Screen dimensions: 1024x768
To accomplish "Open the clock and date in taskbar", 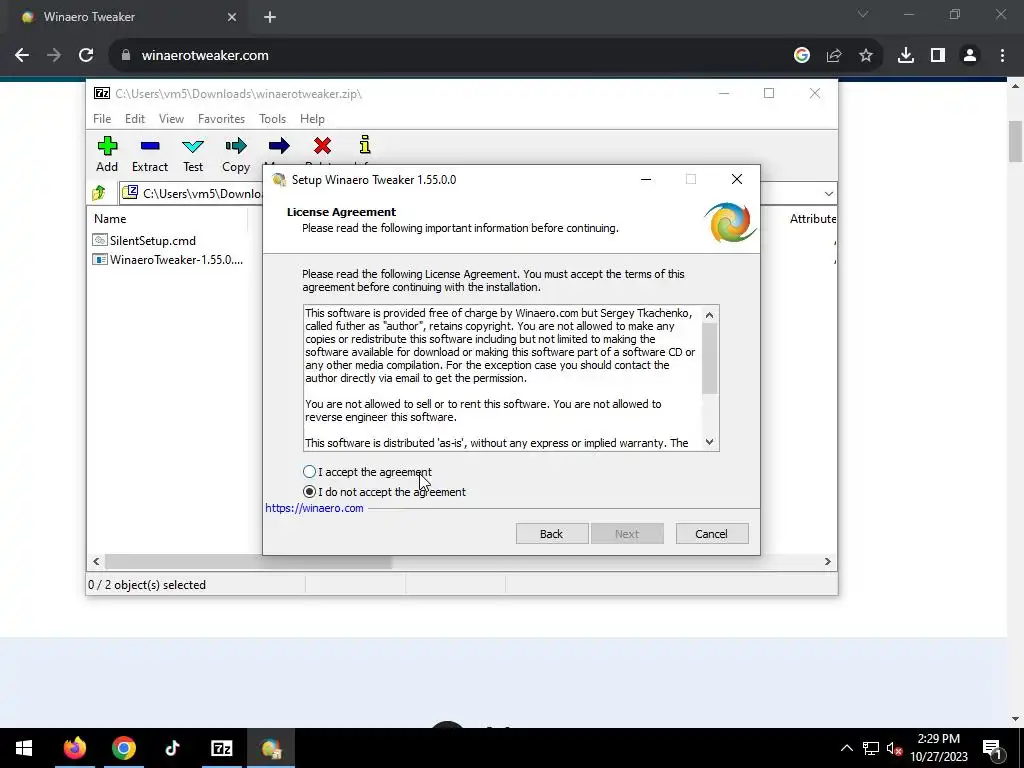I will 938,748.
